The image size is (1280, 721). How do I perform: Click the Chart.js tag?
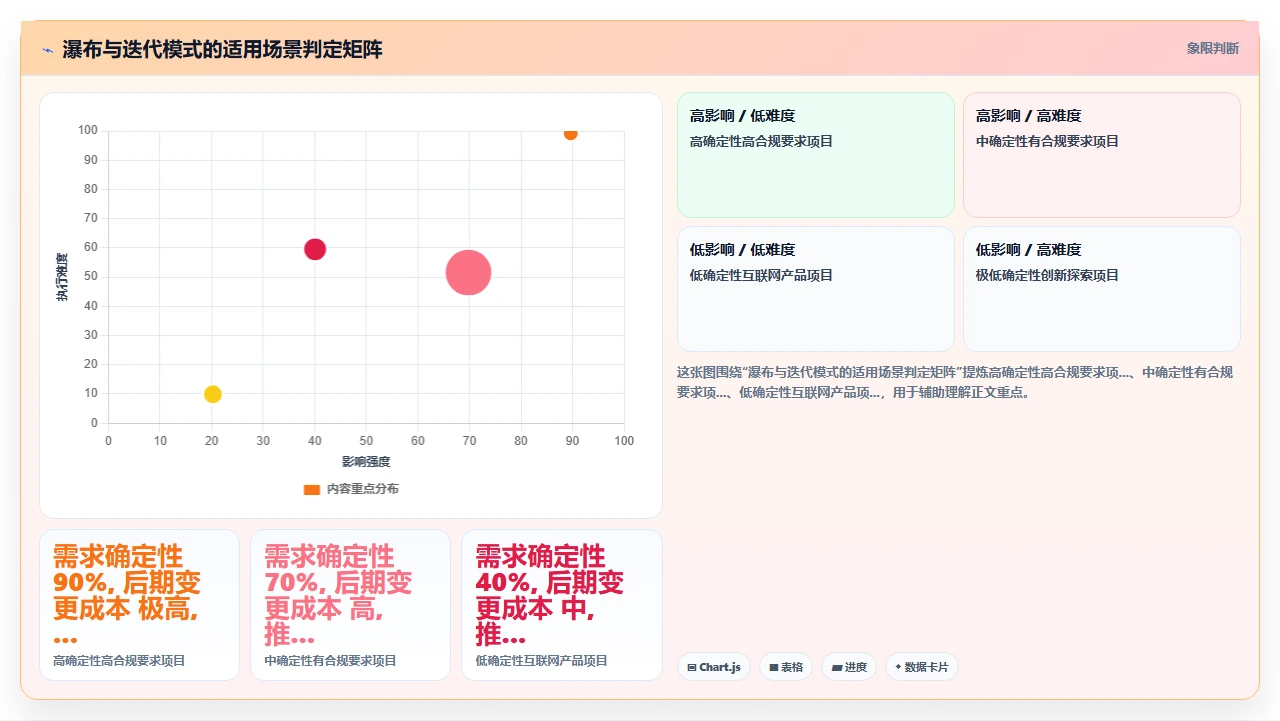point(714,667)
